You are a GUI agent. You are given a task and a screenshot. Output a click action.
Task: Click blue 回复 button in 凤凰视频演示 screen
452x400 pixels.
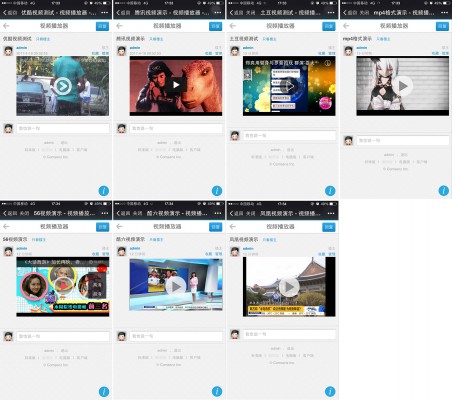(329, 227)
